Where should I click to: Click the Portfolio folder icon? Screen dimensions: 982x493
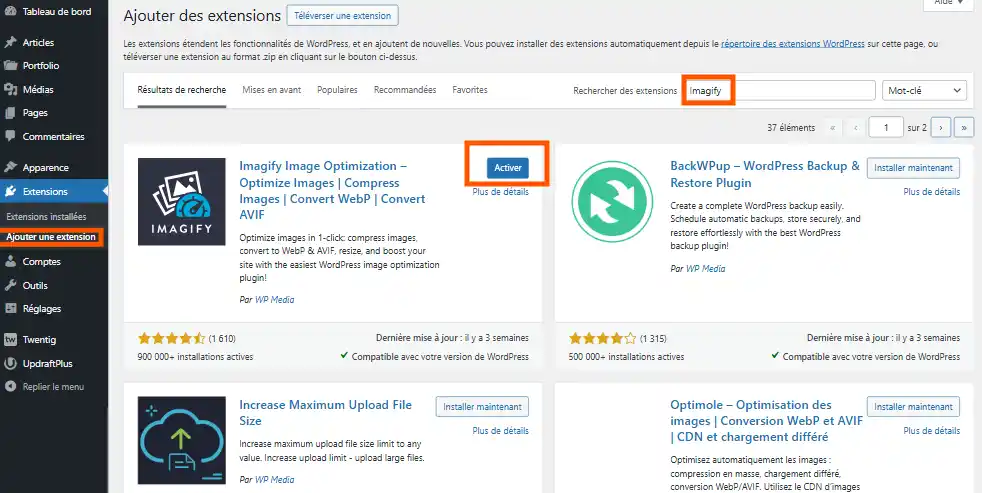10,66
